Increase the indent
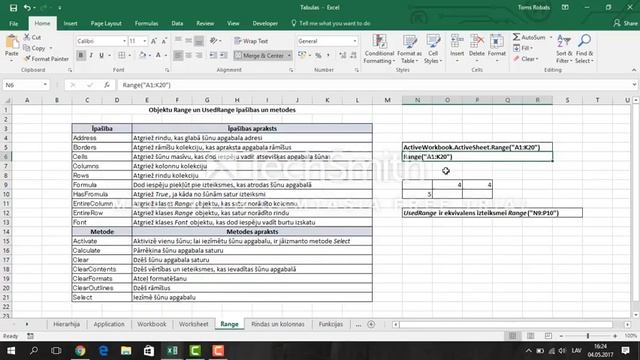The width and height of the screenshot is (640, 360). [223, 55]
